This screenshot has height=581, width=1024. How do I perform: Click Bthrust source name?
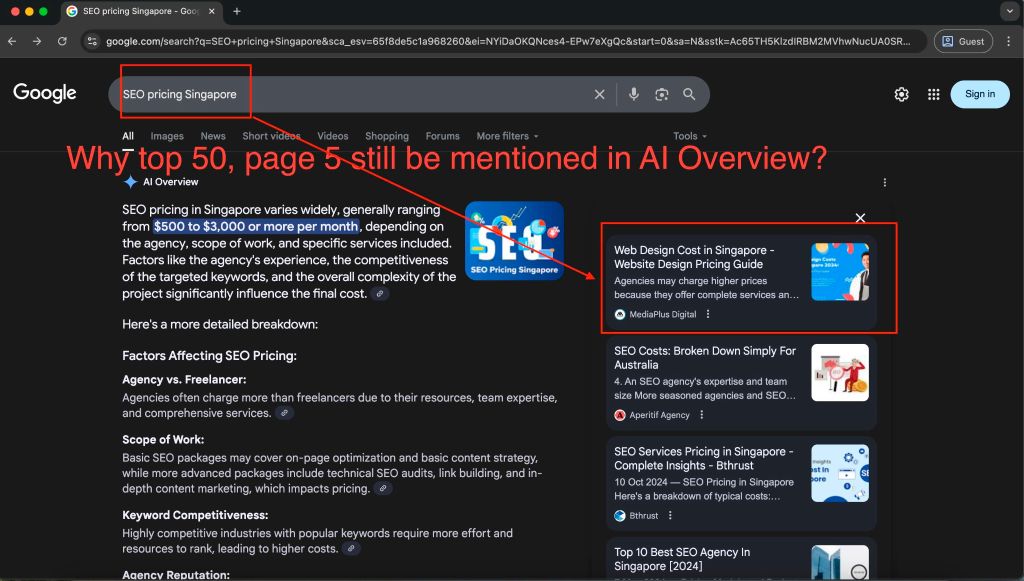click(643, 515)
